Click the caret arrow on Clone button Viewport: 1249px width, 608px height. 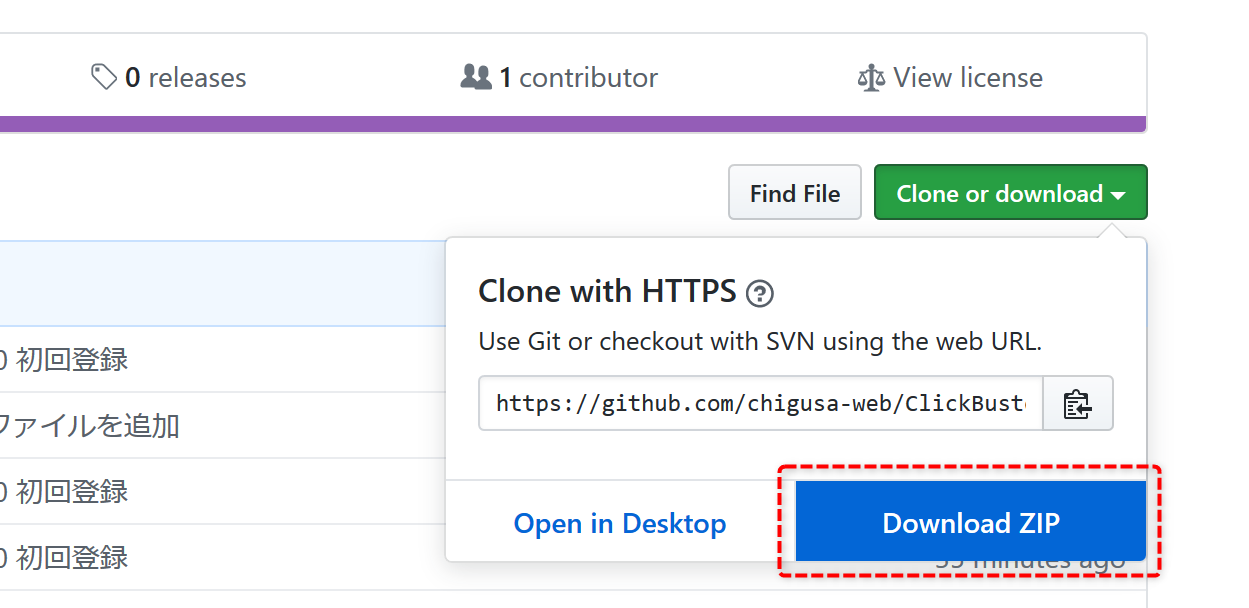point(1119,195)
